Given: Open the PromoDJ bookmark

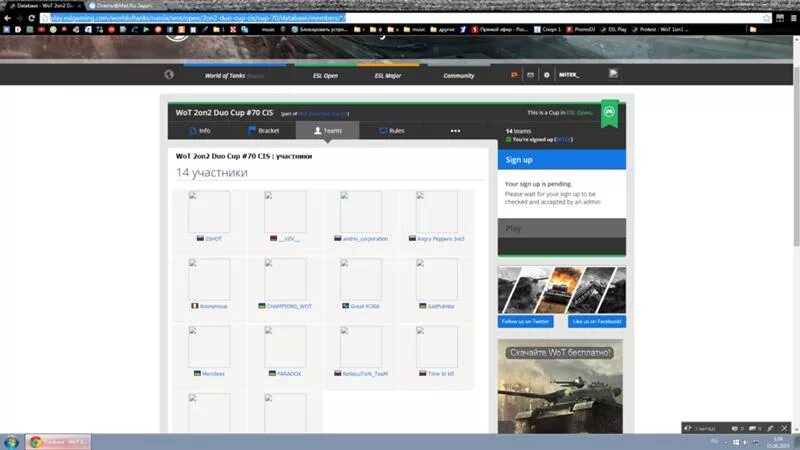Looking at the screenshot, I should [x=581, y=30].
